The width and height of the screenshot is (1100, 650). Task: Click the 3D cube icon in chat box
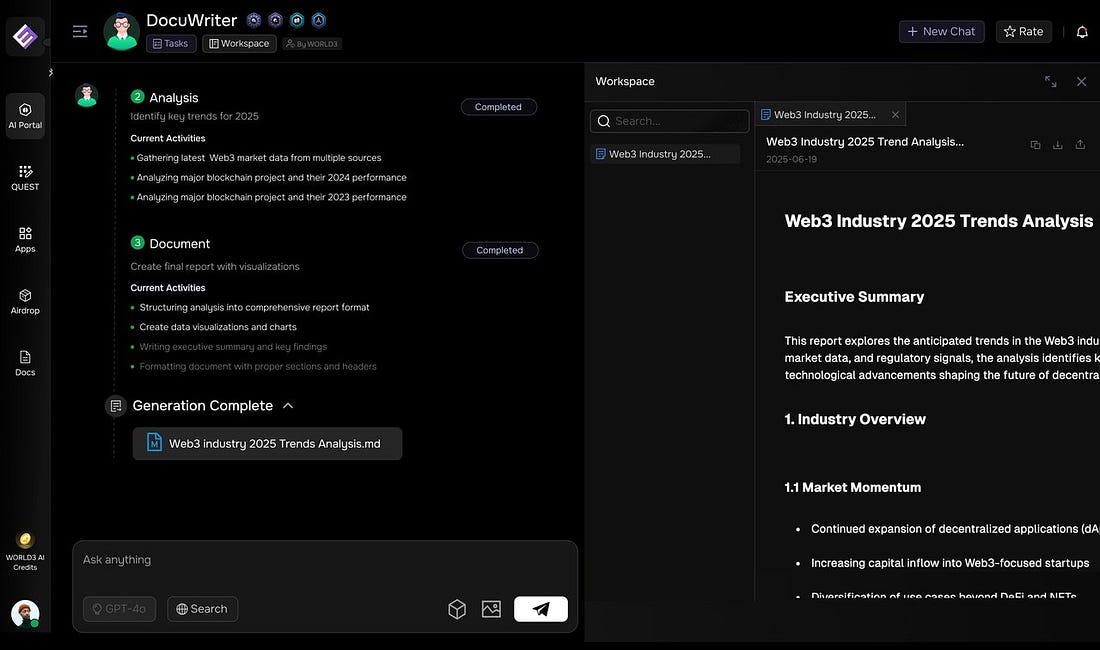coord(457,609)
